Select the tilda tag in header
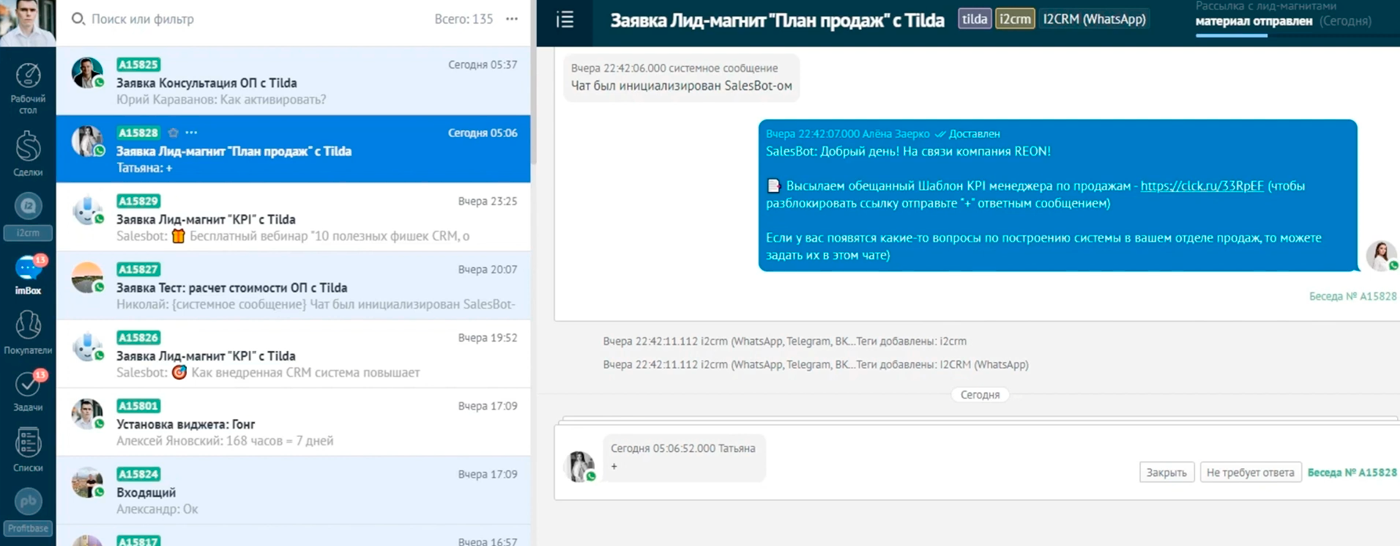The image size is (1400, 546). coord(974,19)
